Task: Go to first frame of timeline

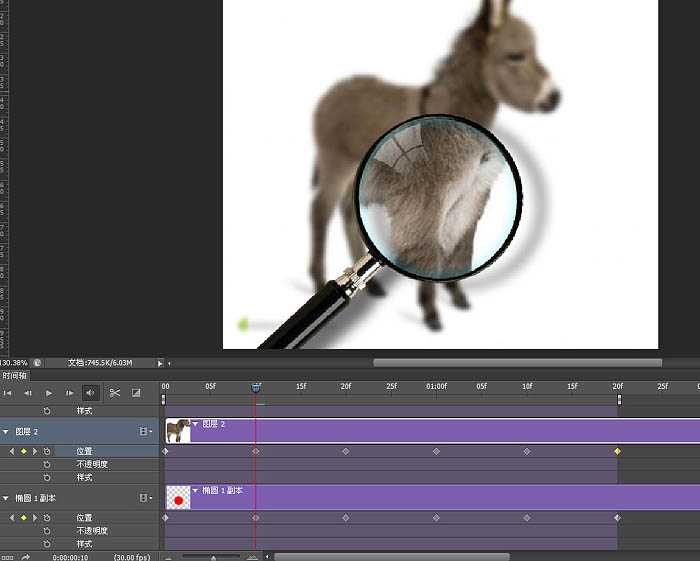Action: coord(8,393)
